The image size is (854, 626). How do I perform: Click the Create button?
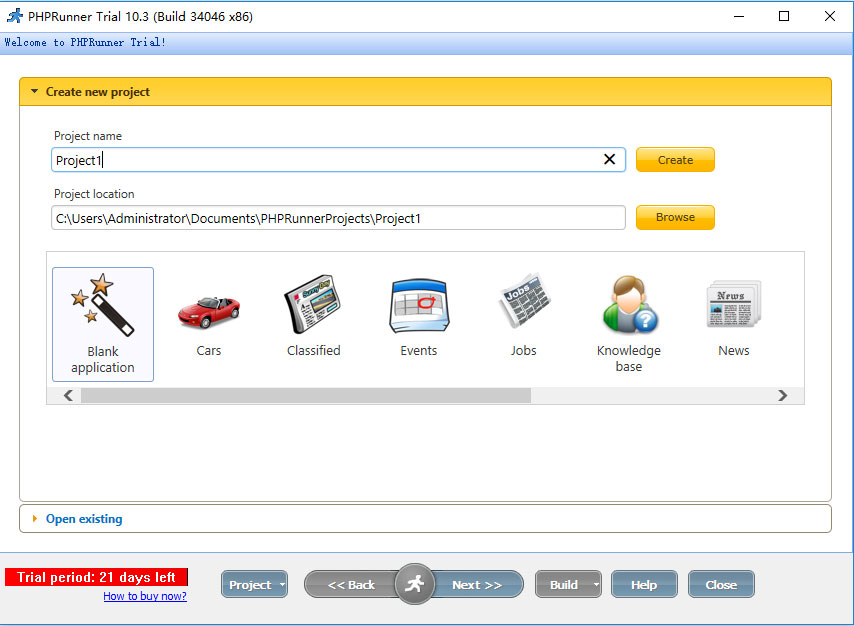tap(675, 160)
